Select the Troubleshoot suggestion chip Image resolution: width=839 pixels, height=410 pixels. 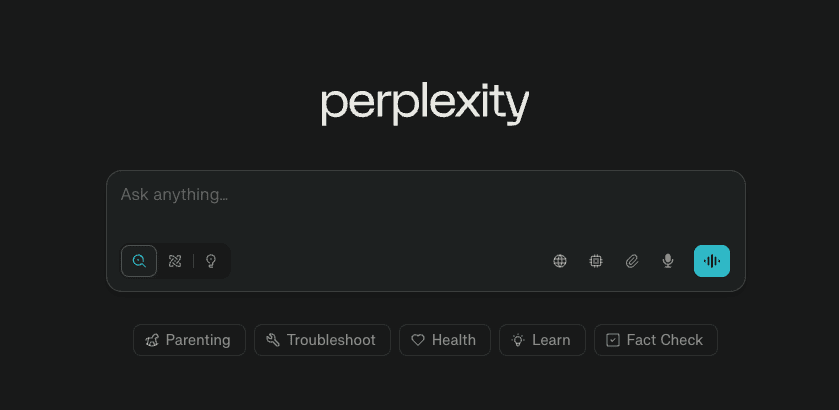pyautogui.click(x=322, y=340)
